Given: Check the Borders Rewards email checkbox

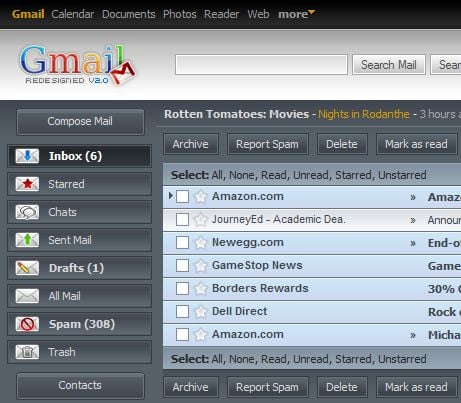Looking at the screenshot, I should point(182,288).
